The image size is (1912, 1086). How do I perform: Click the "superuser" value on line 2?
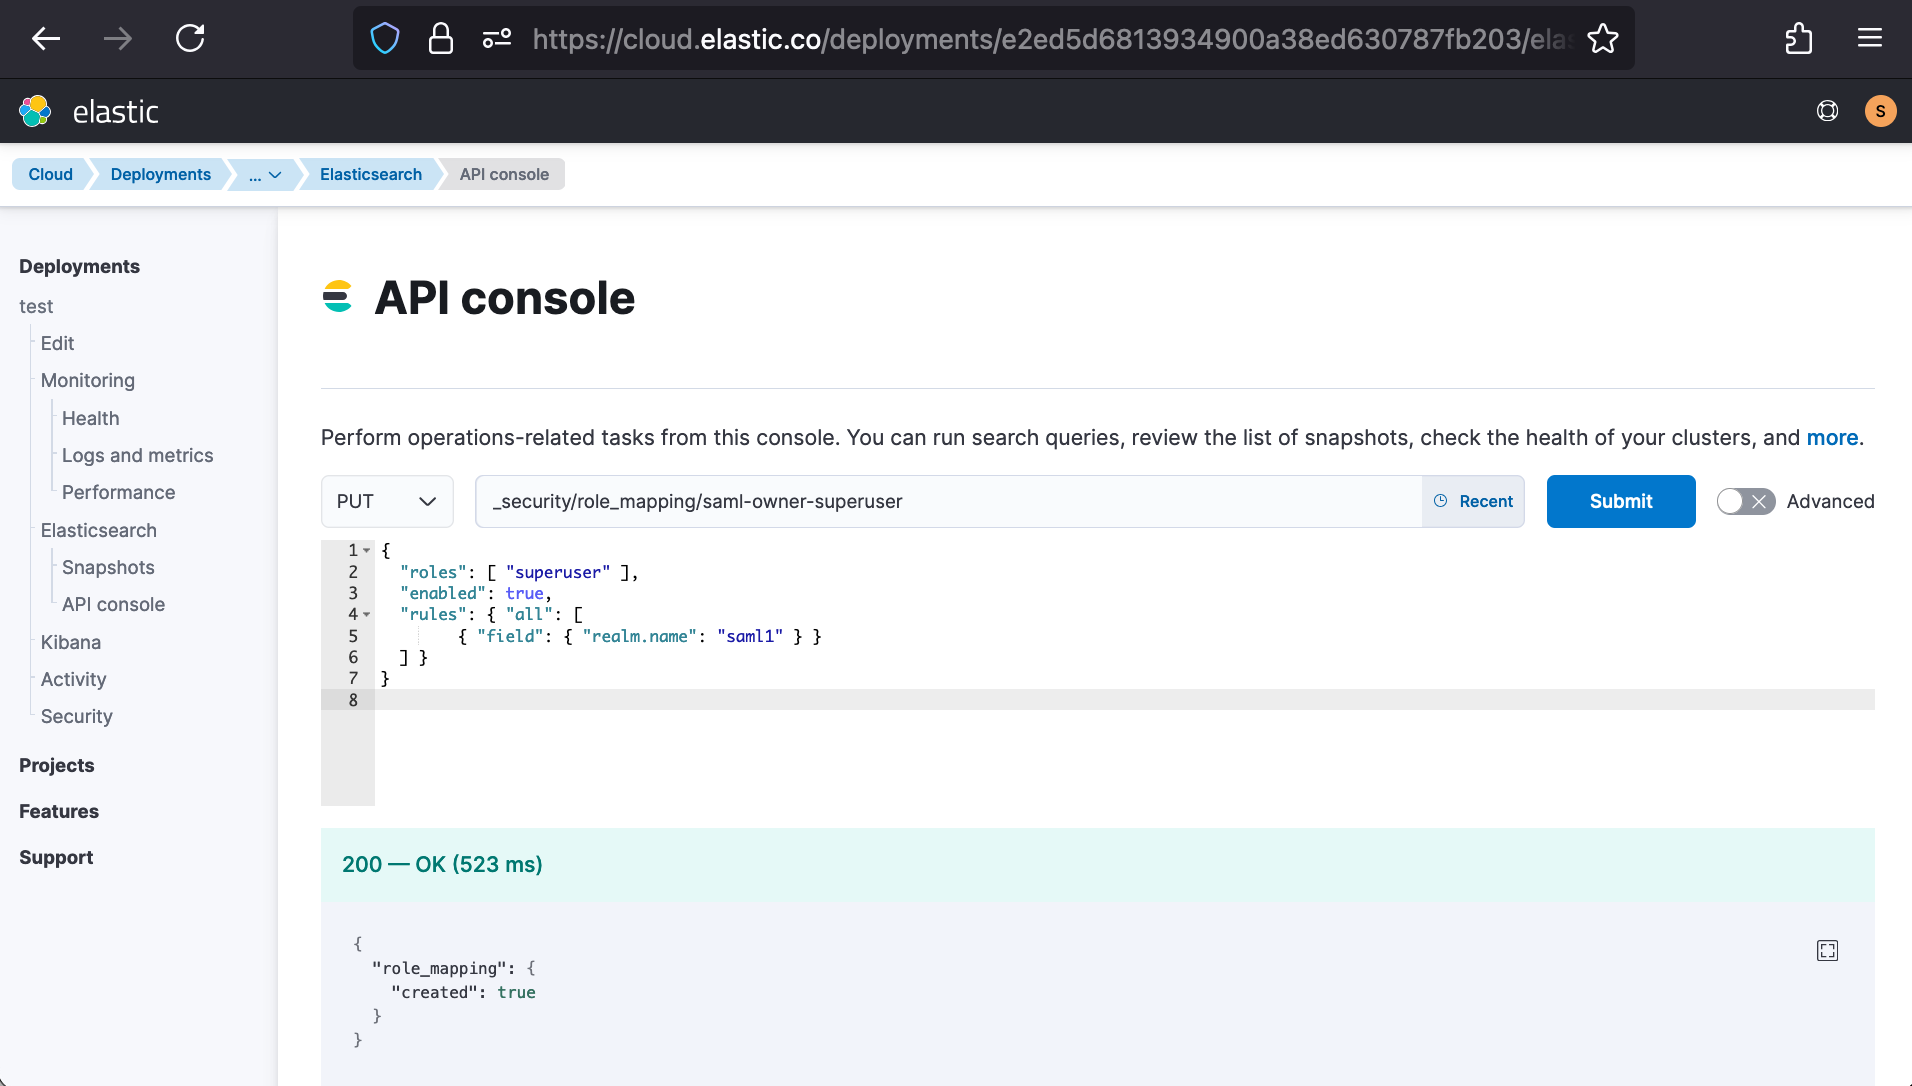pyautogui.click(x=558, y=572)
